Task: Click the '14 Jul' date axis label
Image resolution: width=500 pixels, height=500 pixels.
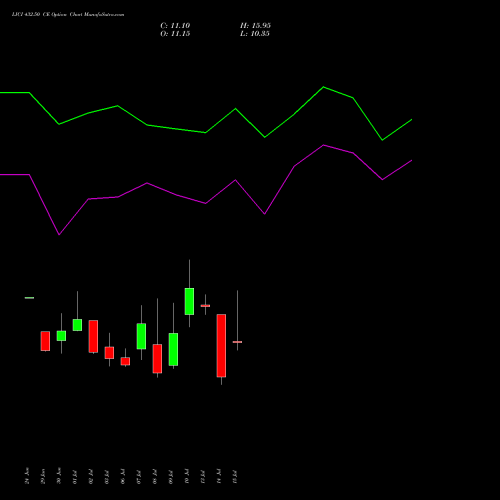Action: [219, 476]
